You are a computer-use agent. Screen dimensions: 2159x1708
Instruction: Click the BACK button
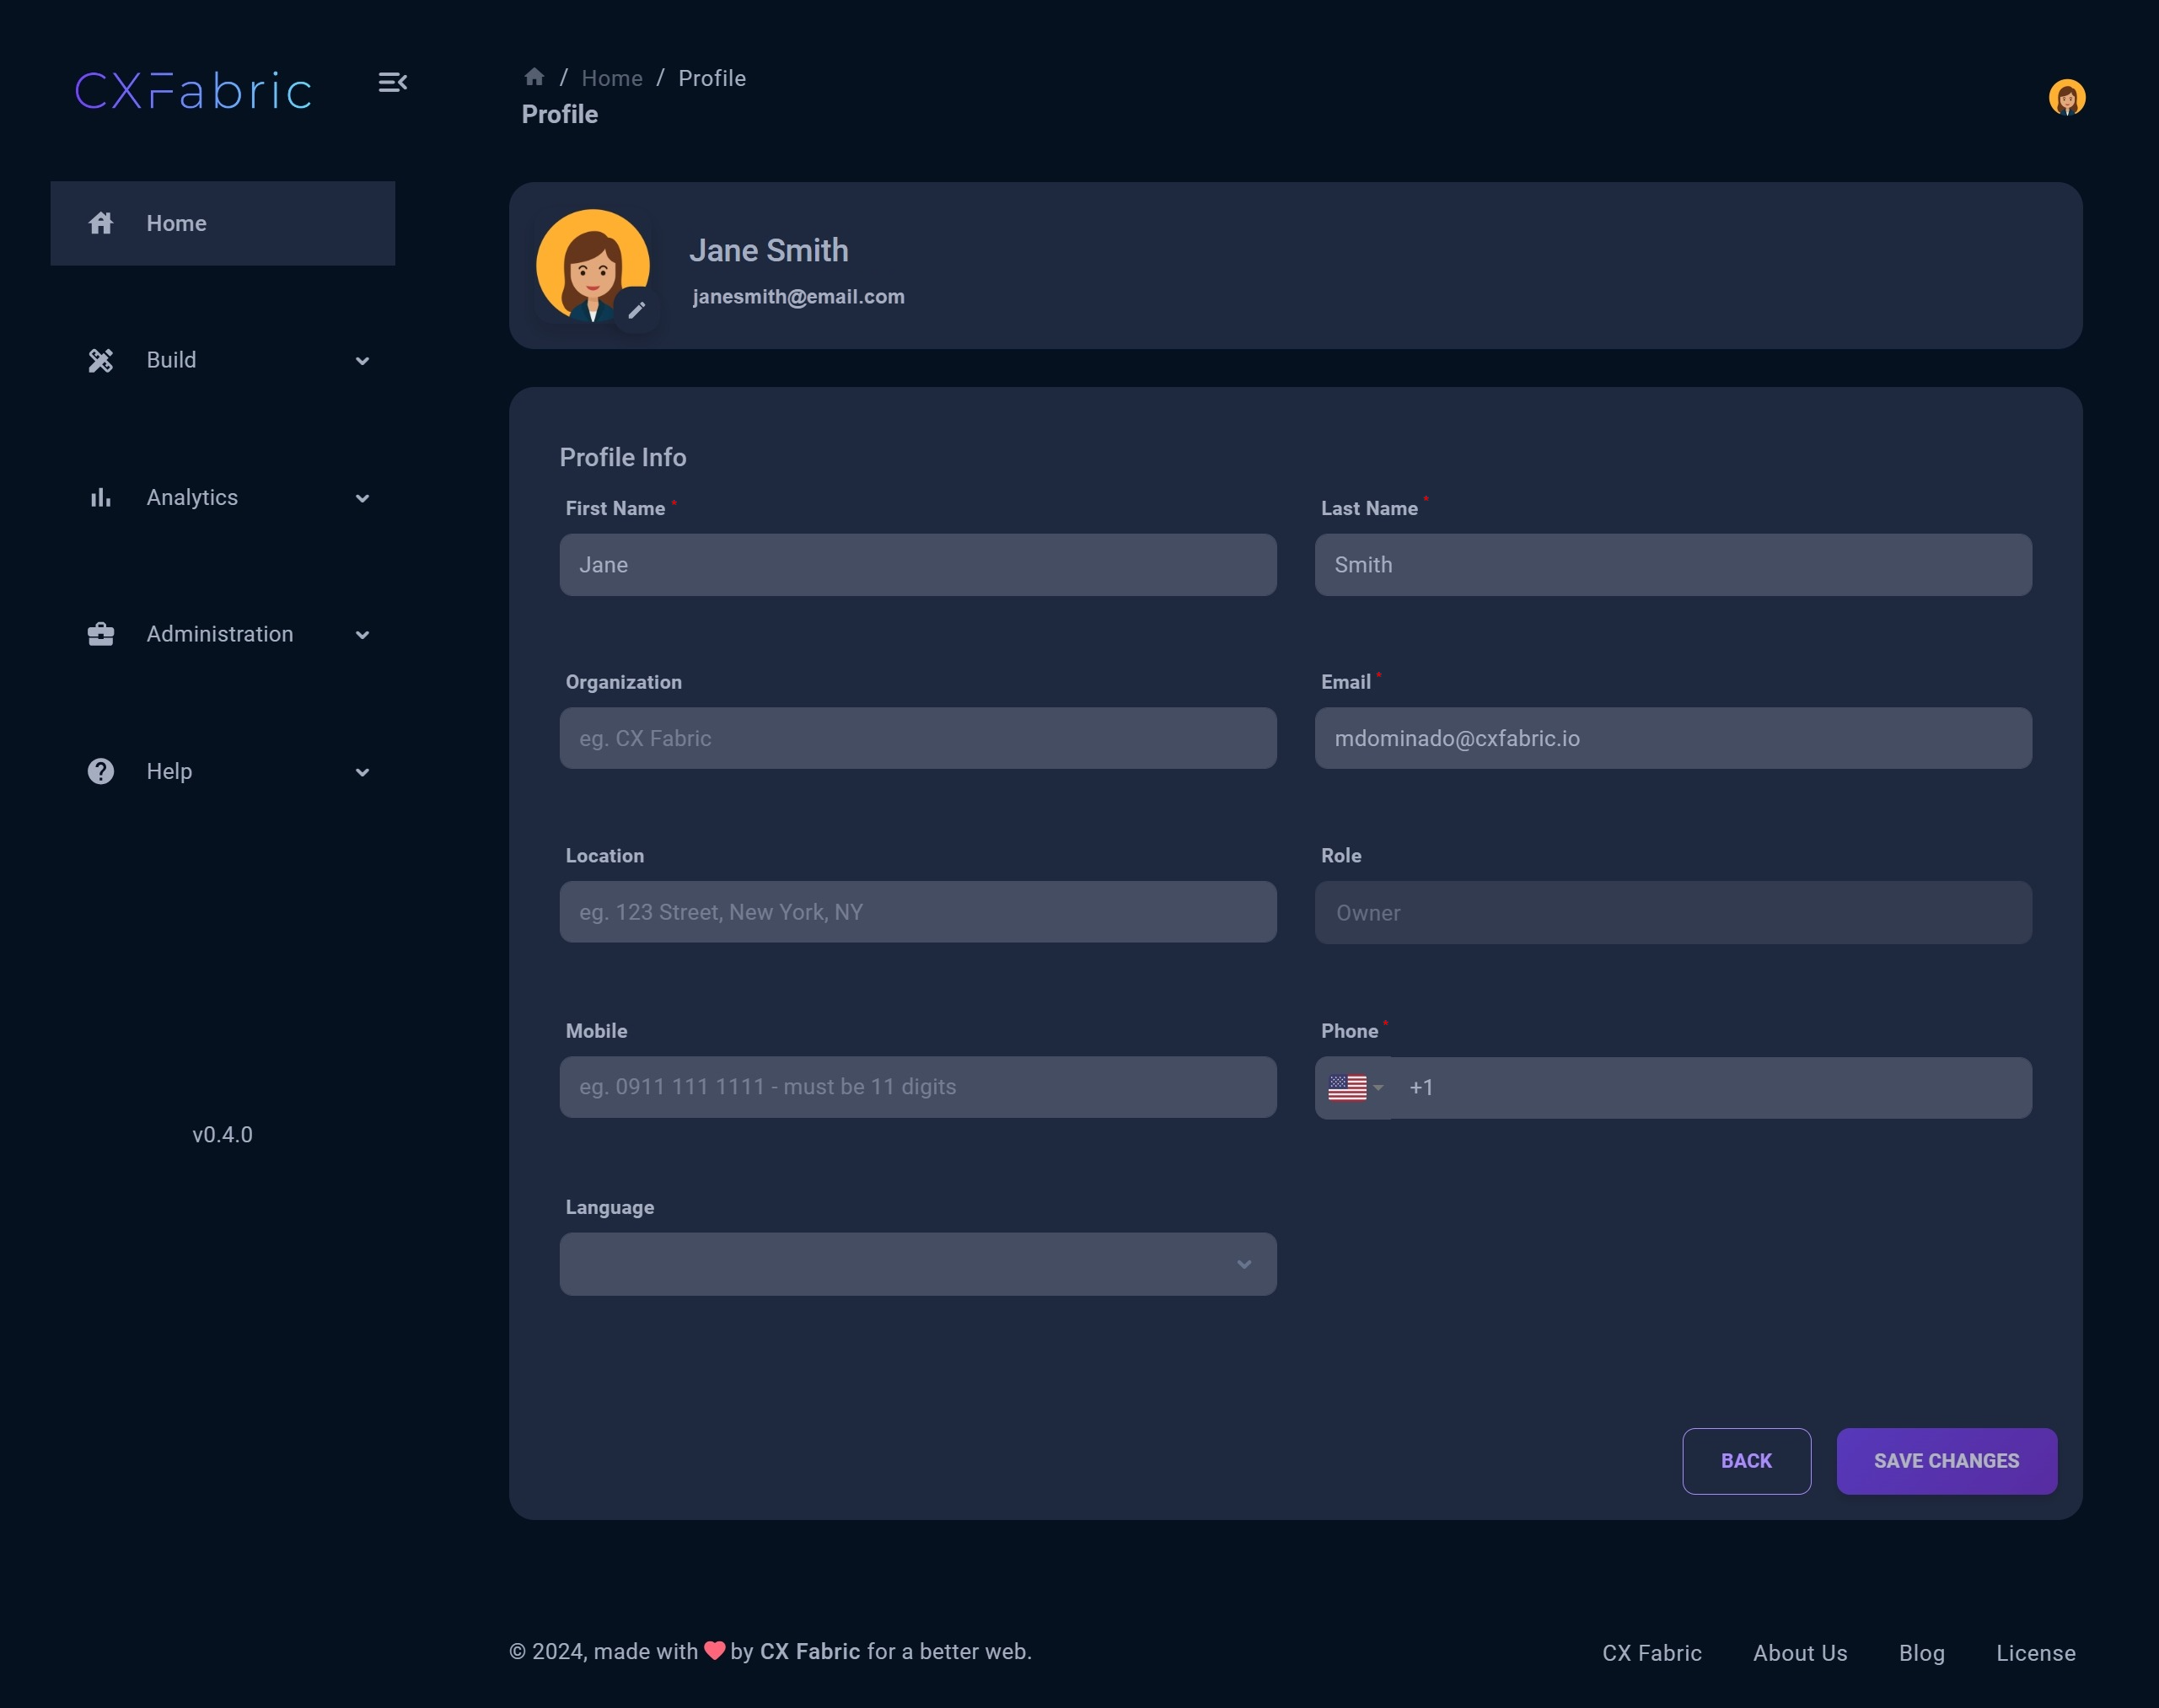(x=1745, y=1461)
